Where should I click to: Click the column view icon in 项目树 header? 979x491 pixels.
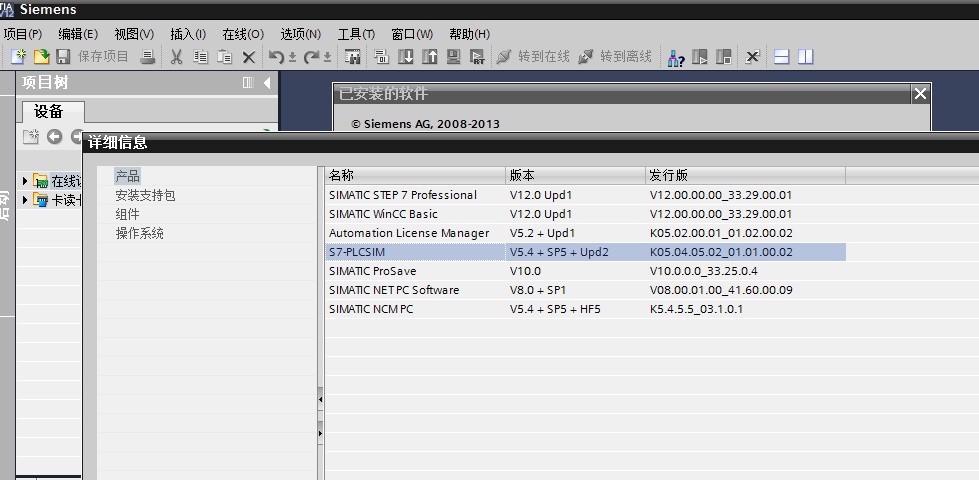[x=248, y=82]
